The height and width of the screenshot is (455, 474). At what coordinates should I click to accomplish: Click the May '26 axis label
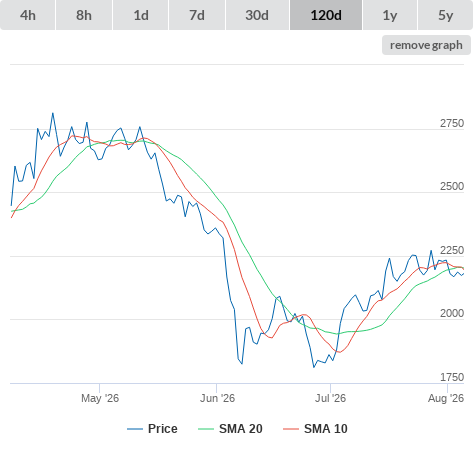(100, 398)
